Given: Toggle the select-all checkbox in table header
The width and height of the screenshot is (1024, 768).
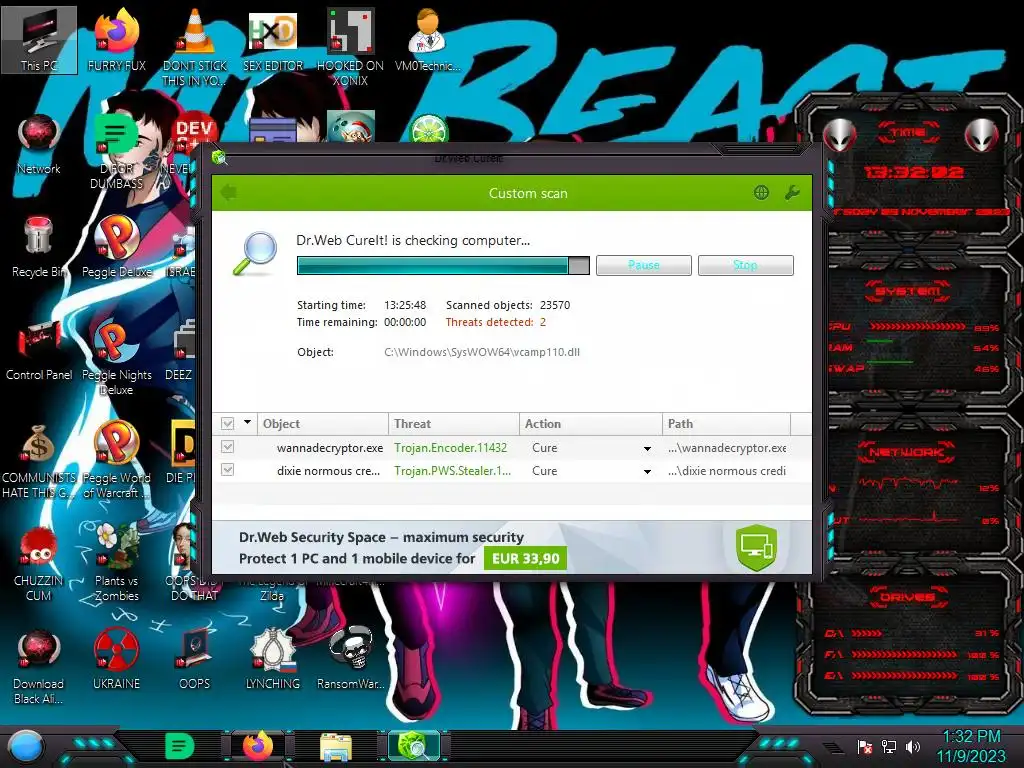Looking at the screenshot, I should click(227, 424).
